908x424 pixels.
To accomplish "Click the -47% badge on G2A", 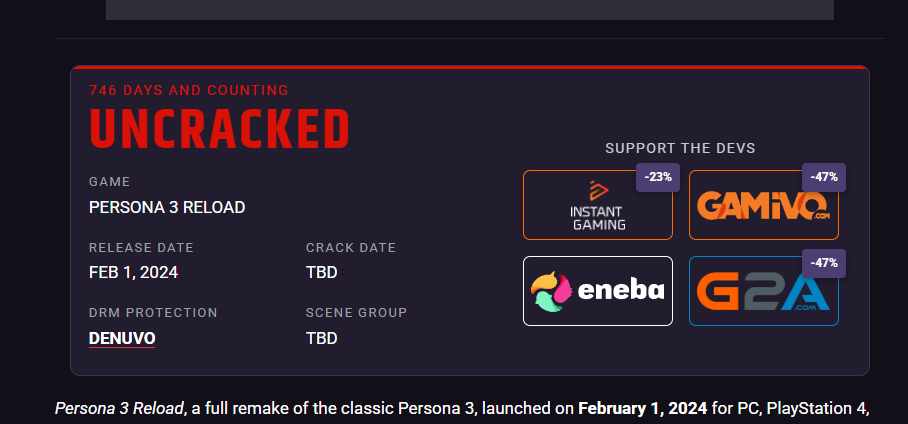I will 824,264.
